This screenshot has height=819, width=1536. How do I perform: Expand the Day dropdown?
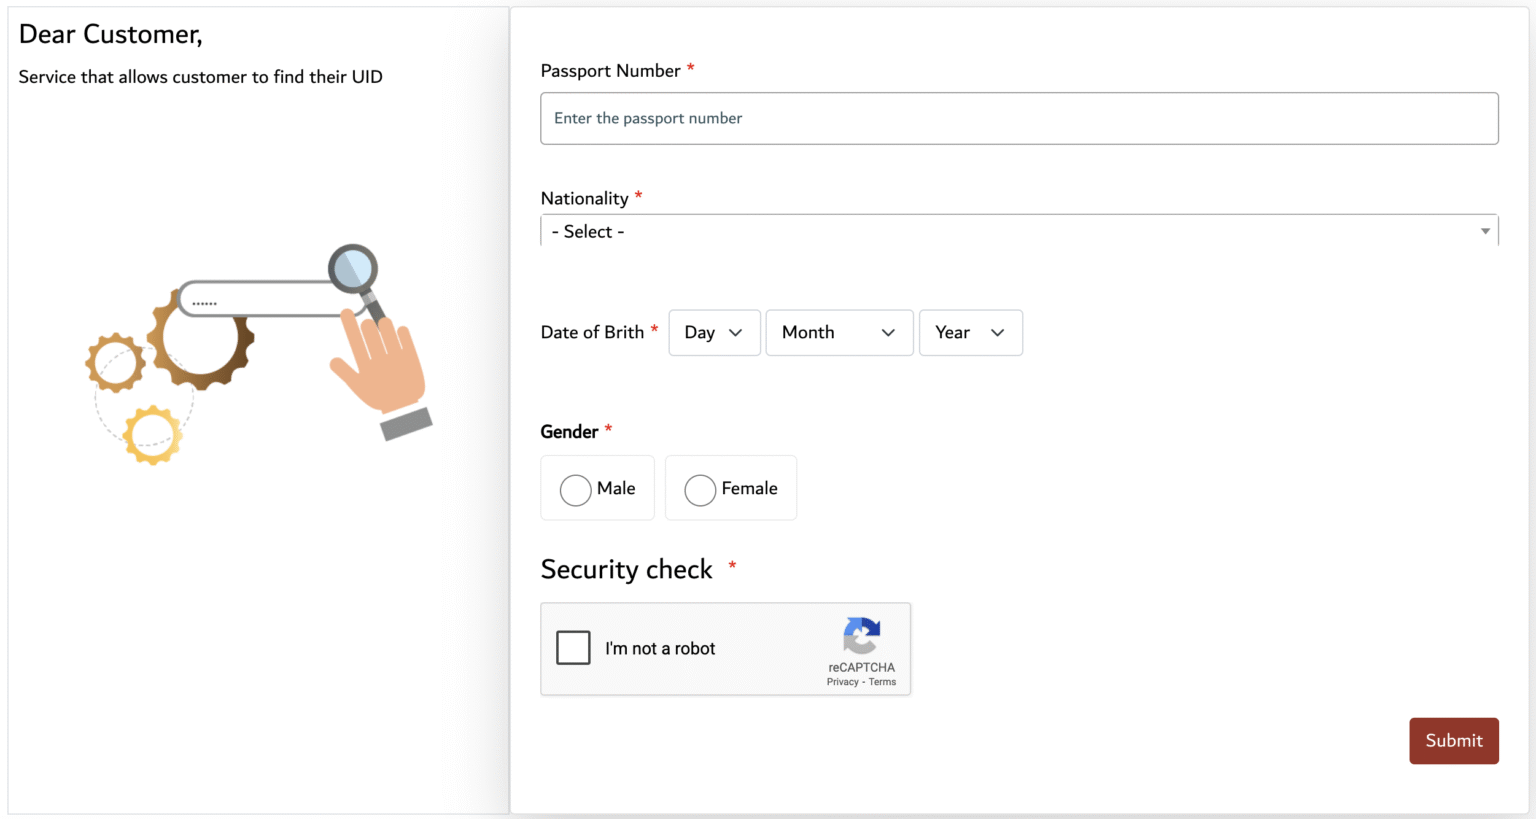pos(714,332)
